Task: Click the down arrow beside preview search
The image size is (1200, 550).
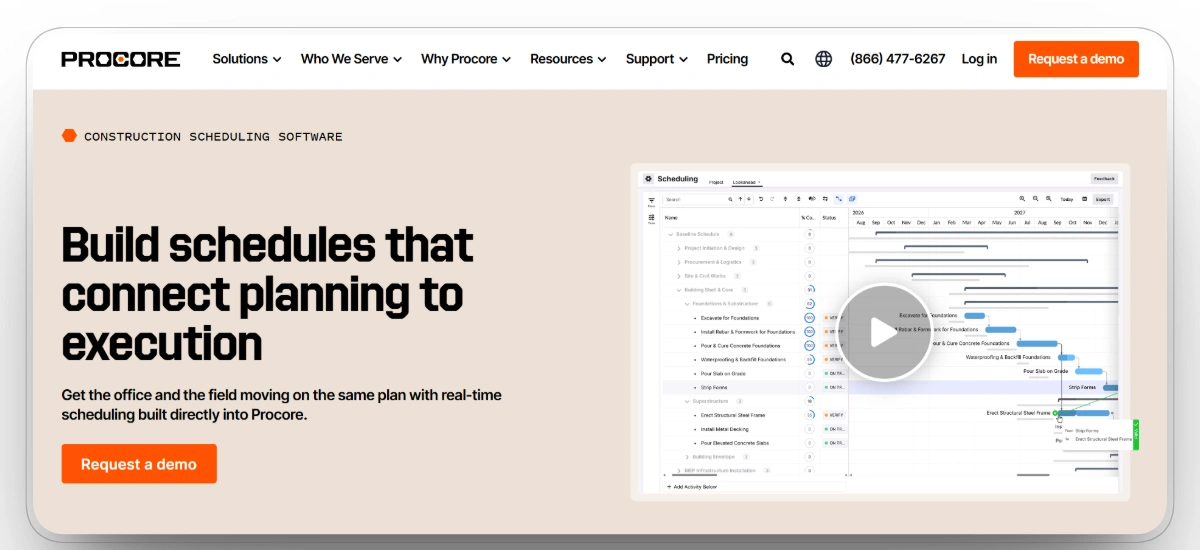Action: (748, 199)
